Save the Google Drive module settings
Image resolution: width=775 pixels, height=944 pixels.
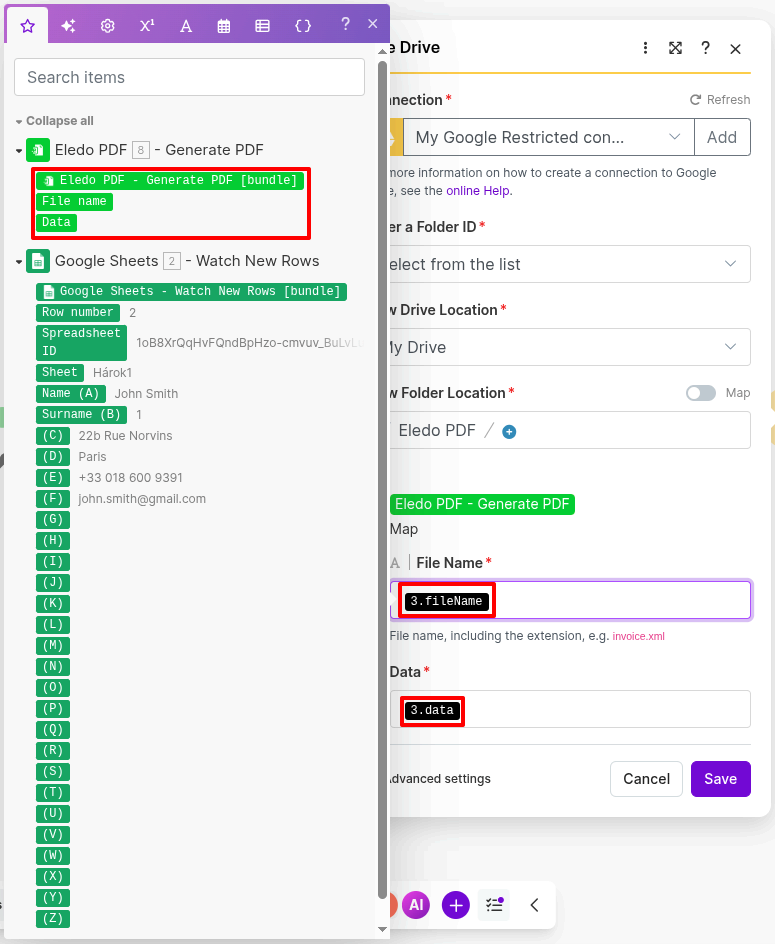(720, 779)
